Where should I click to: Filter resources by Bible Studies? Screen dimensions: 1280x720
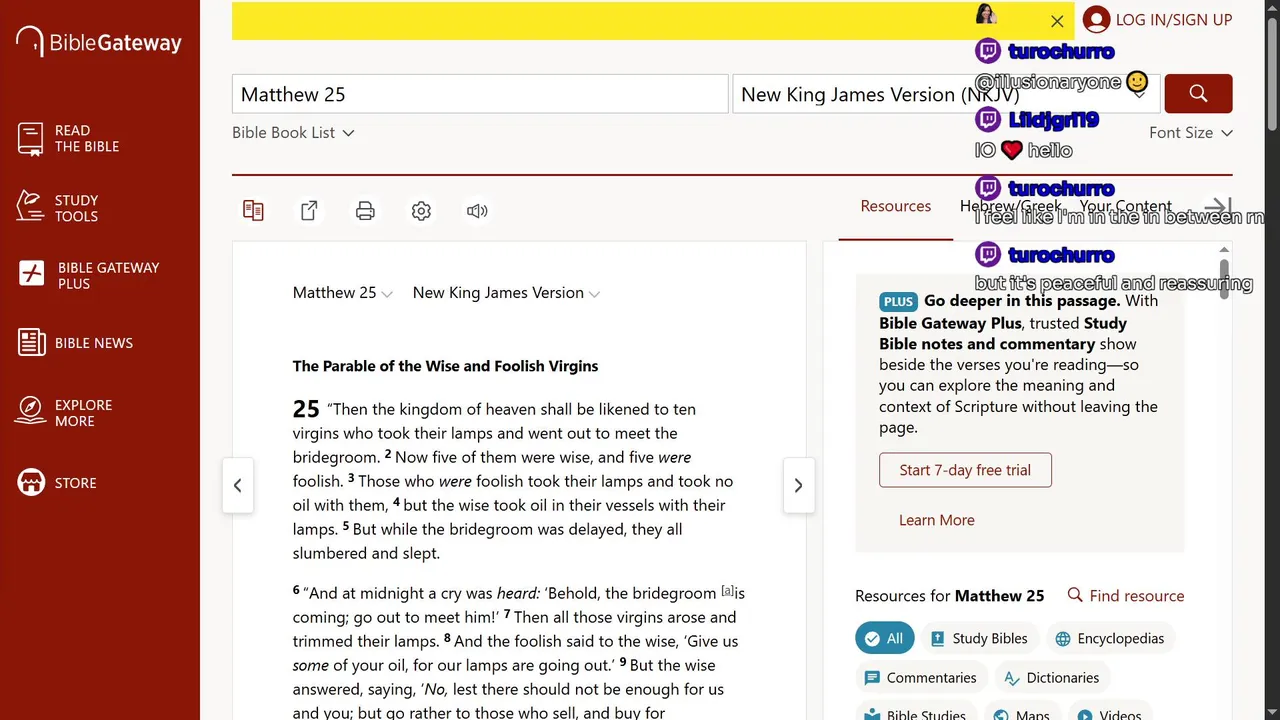point(915,713)
